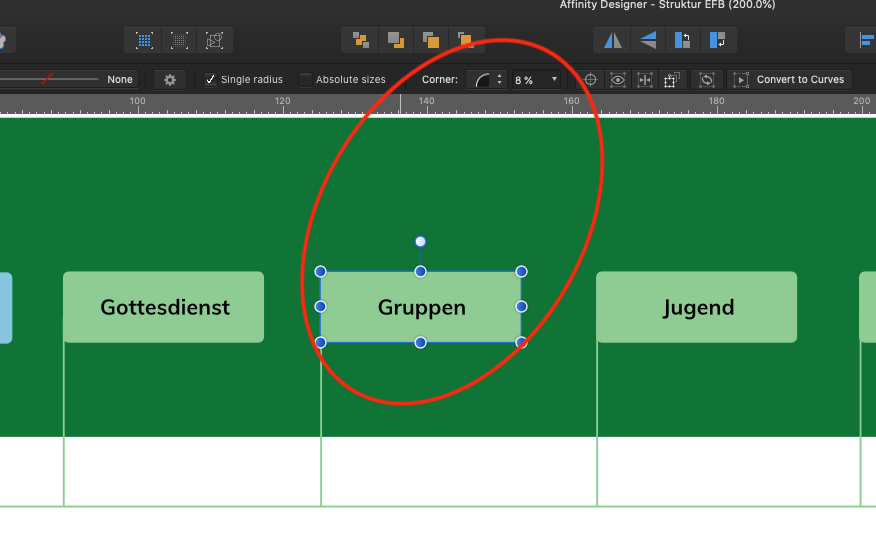This screenshot has height=545, width=876.
Task: Uncheck the Single radius checkbox
Action: pyautogui.click(x=210, y=79)
